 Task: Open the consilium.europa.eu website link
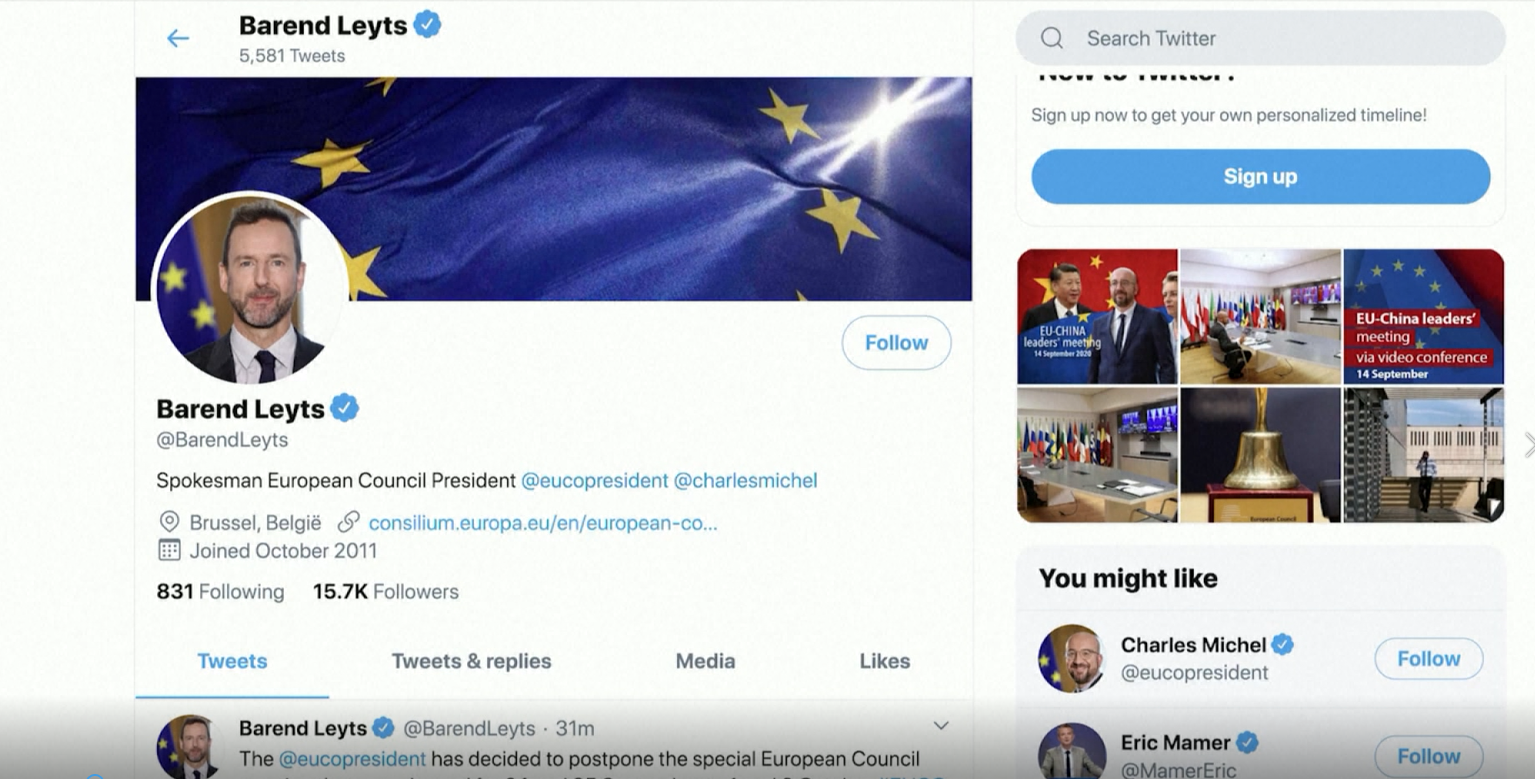(543, 523)
